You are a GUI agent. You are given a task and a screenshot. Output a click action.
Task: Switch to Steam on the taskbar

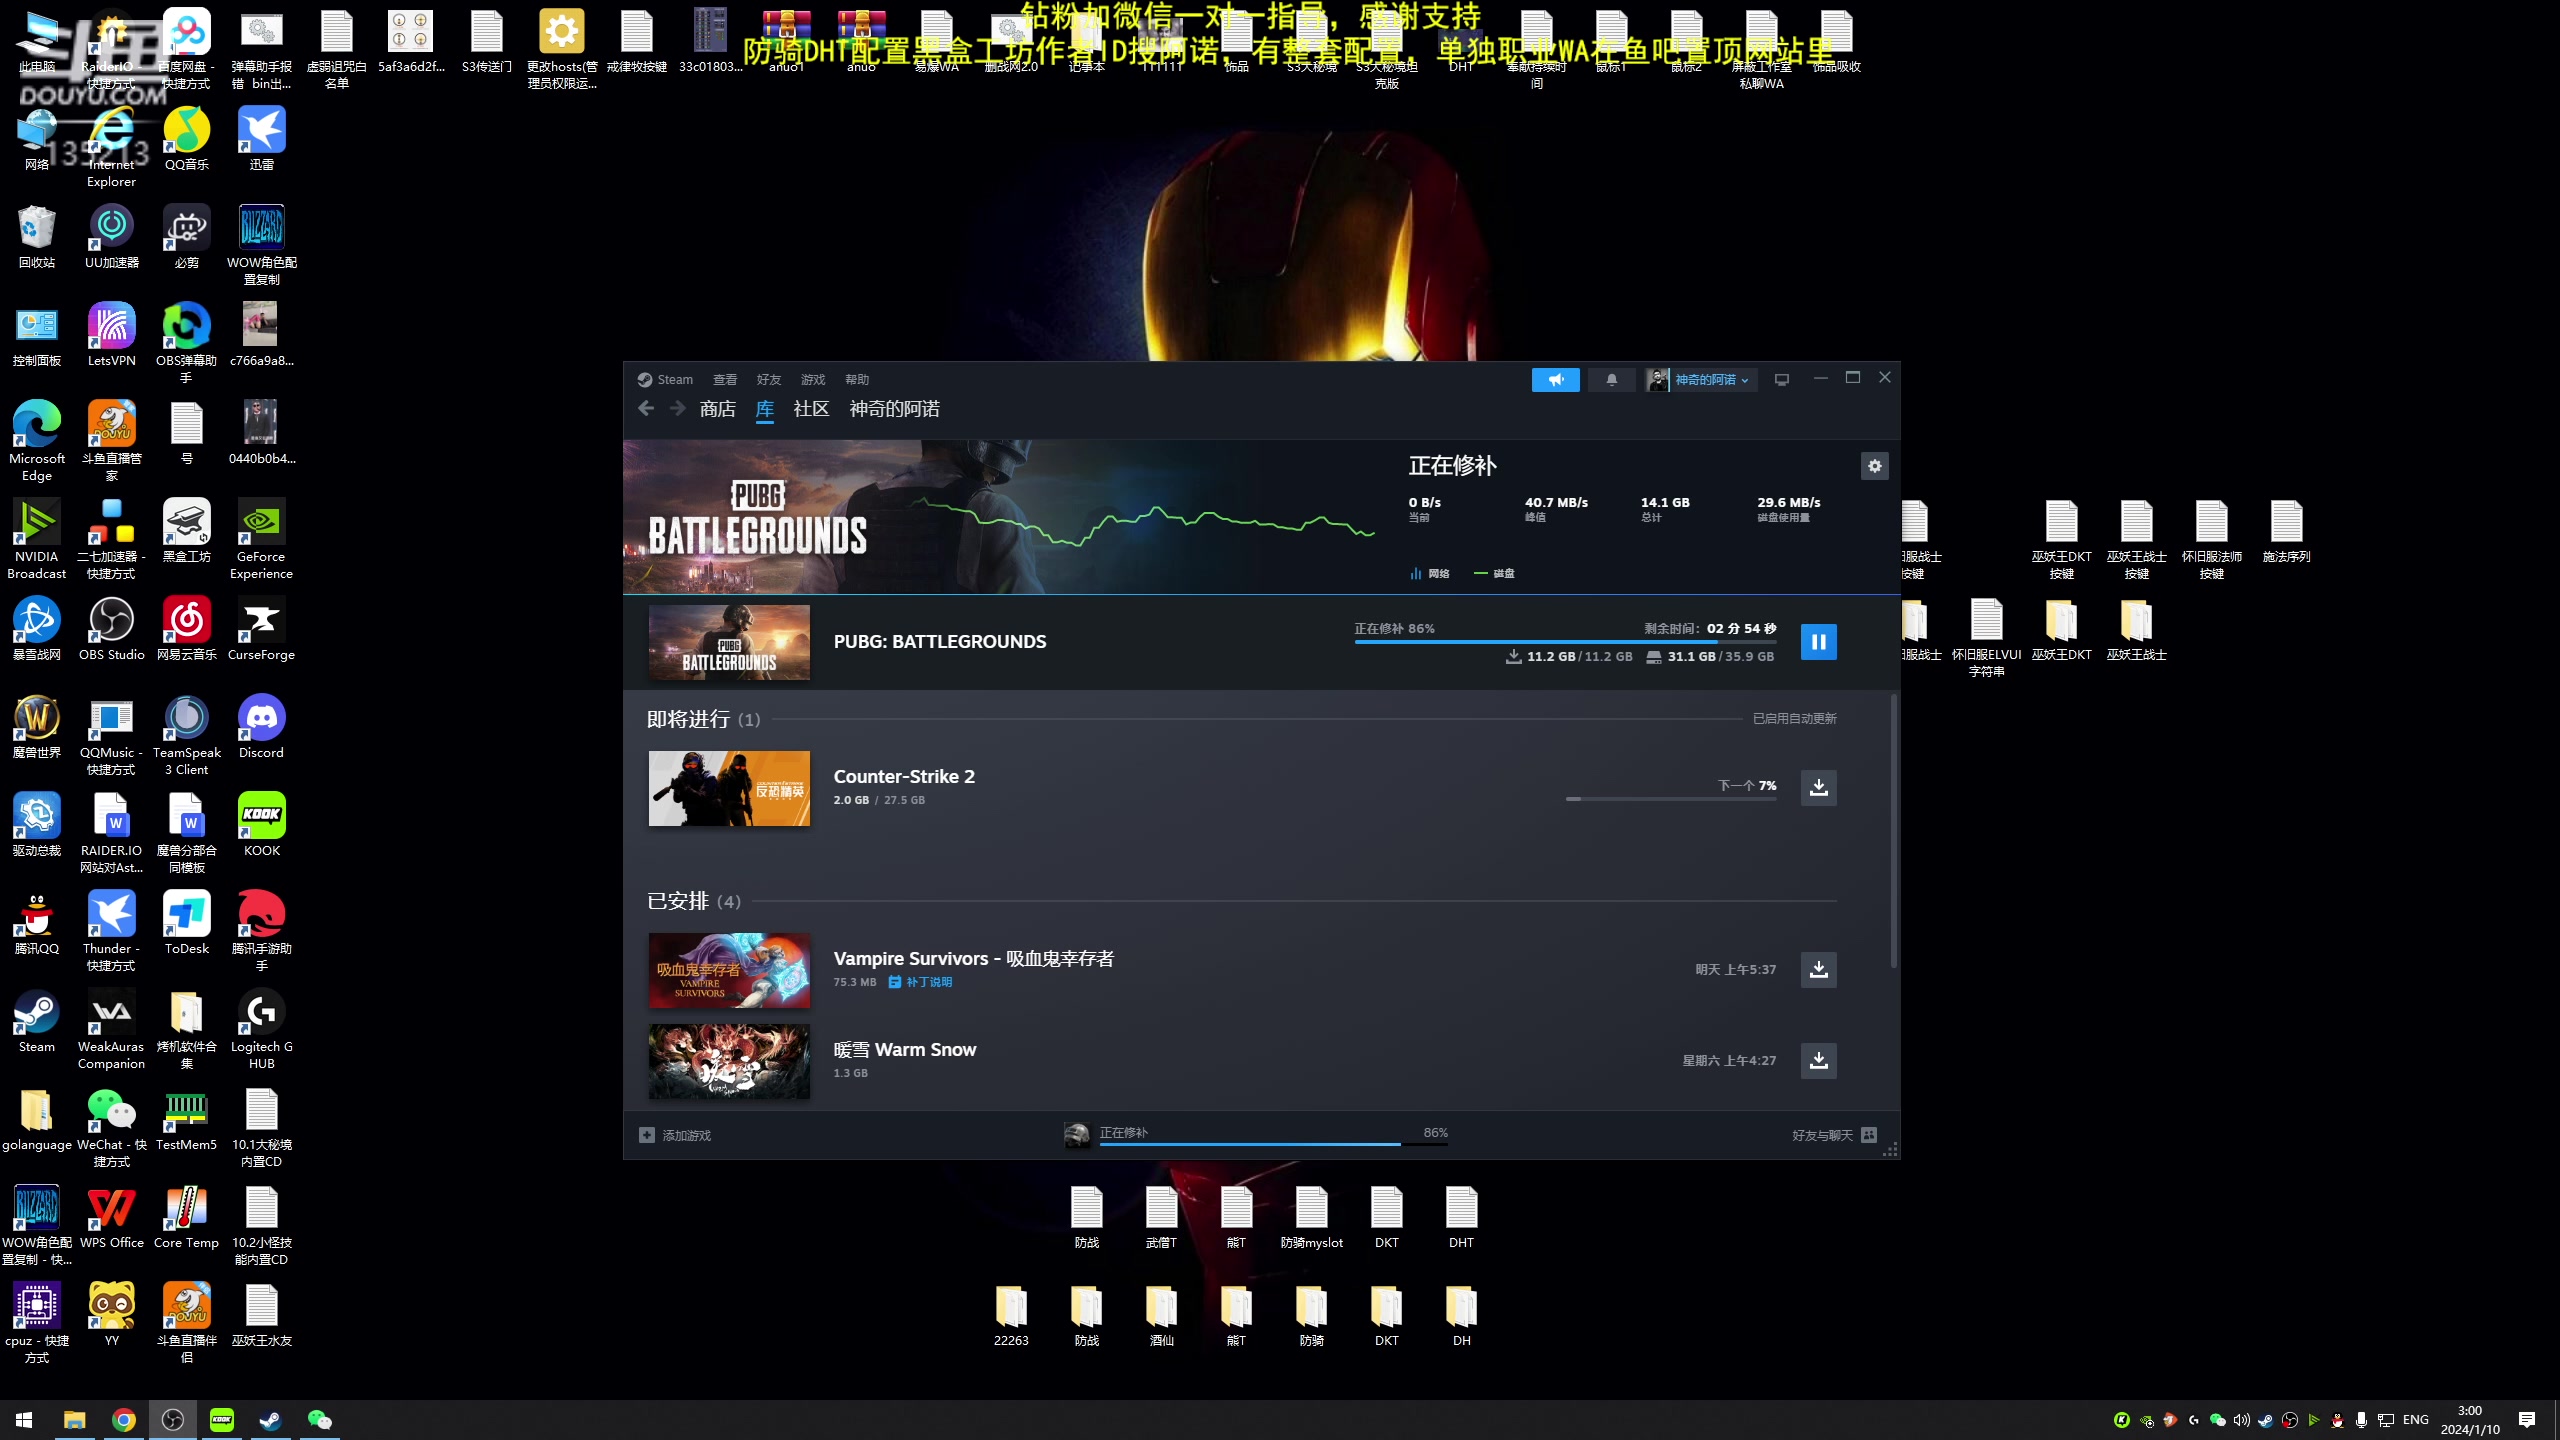[x=270, y=1420]
